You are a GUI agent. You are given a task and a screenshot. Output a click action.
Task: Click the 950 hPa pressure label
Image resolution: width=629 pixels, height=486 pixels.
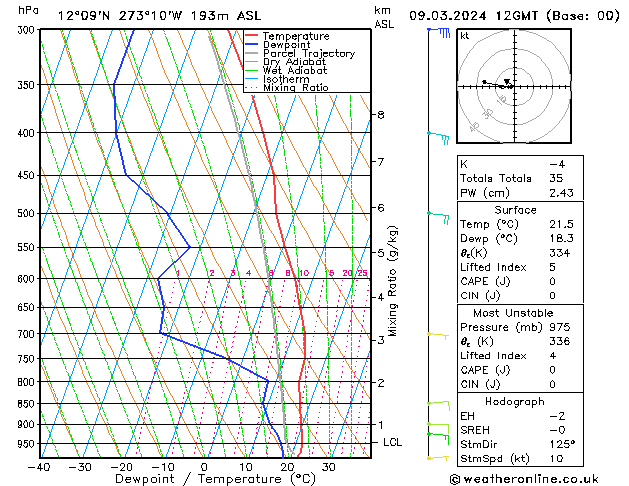coord(28,444)
